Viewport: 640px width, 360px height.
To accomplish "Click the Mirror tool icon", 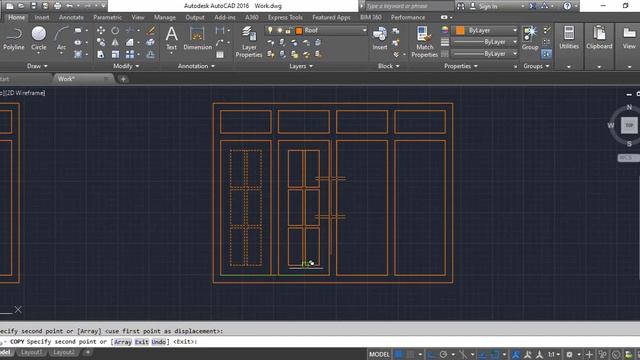I will coord(115,42).
